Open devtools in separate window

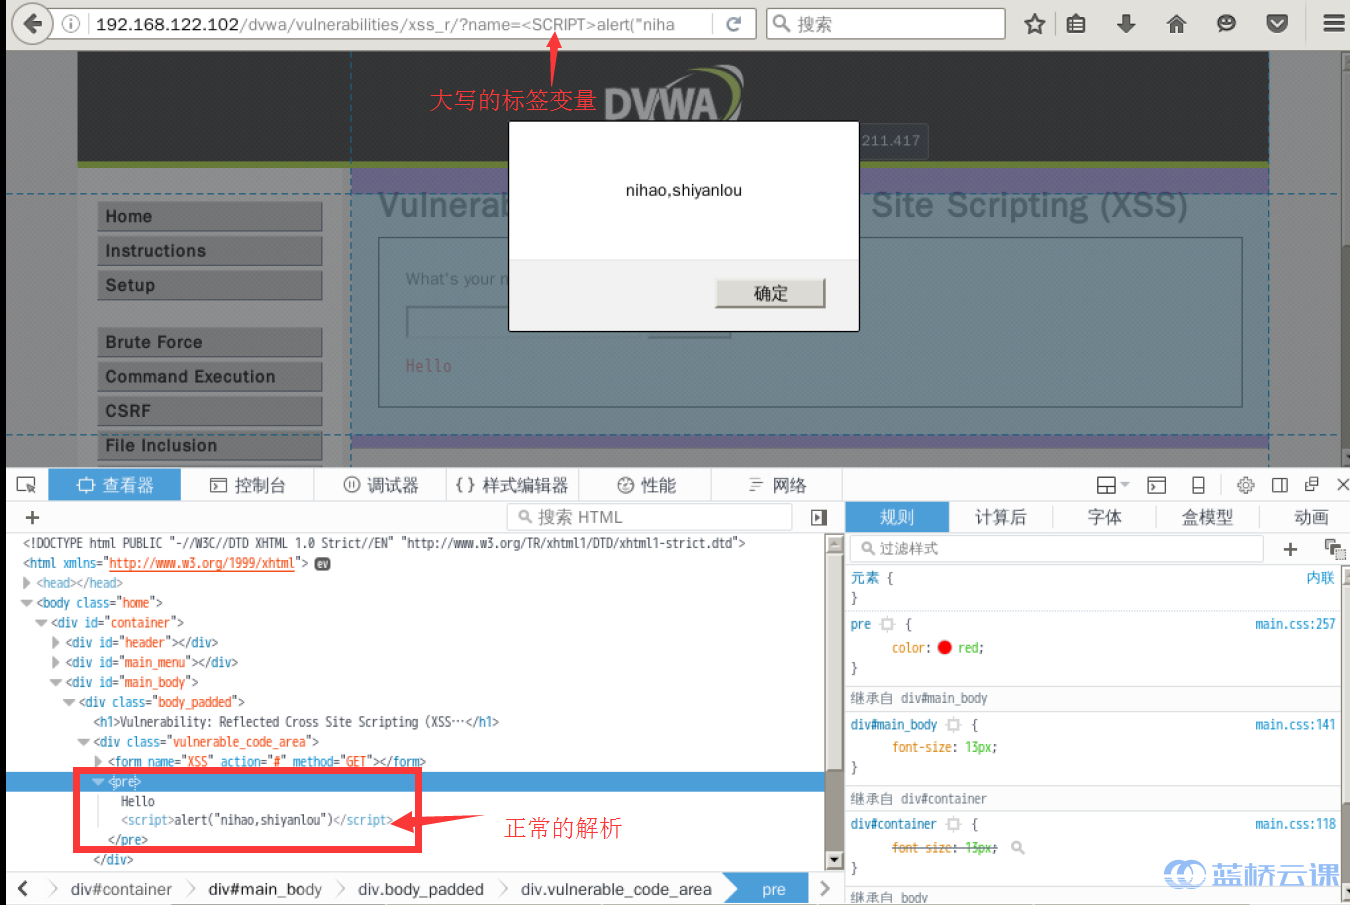(1312, 485)
